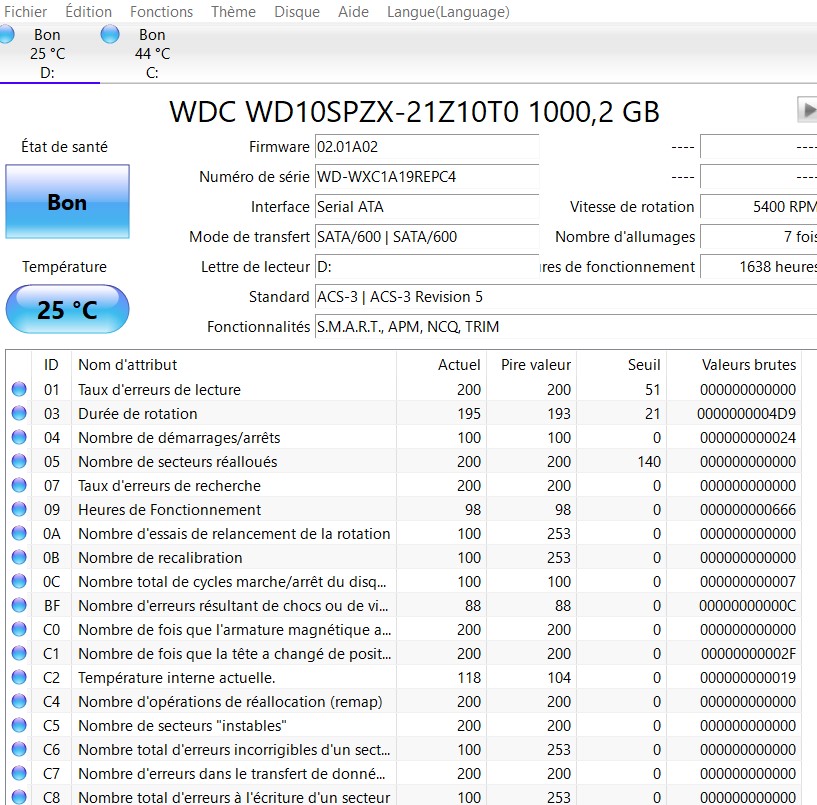Click status orb for attribute C5

click(19, 725)
